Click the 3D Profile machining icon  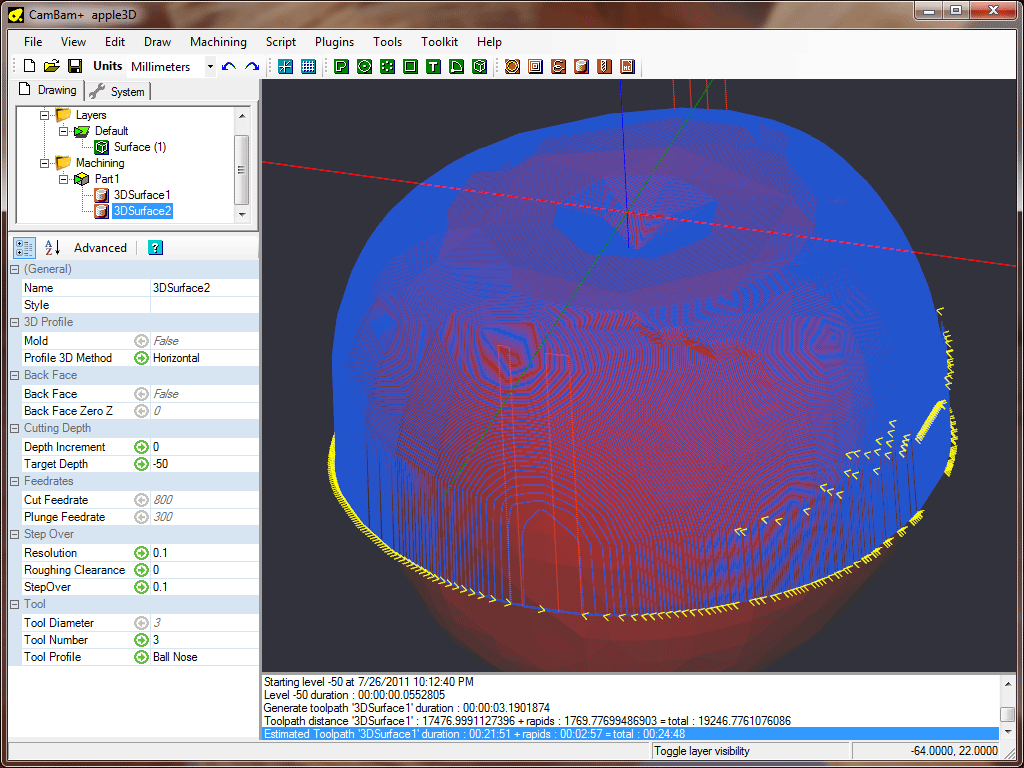point(581,66)
